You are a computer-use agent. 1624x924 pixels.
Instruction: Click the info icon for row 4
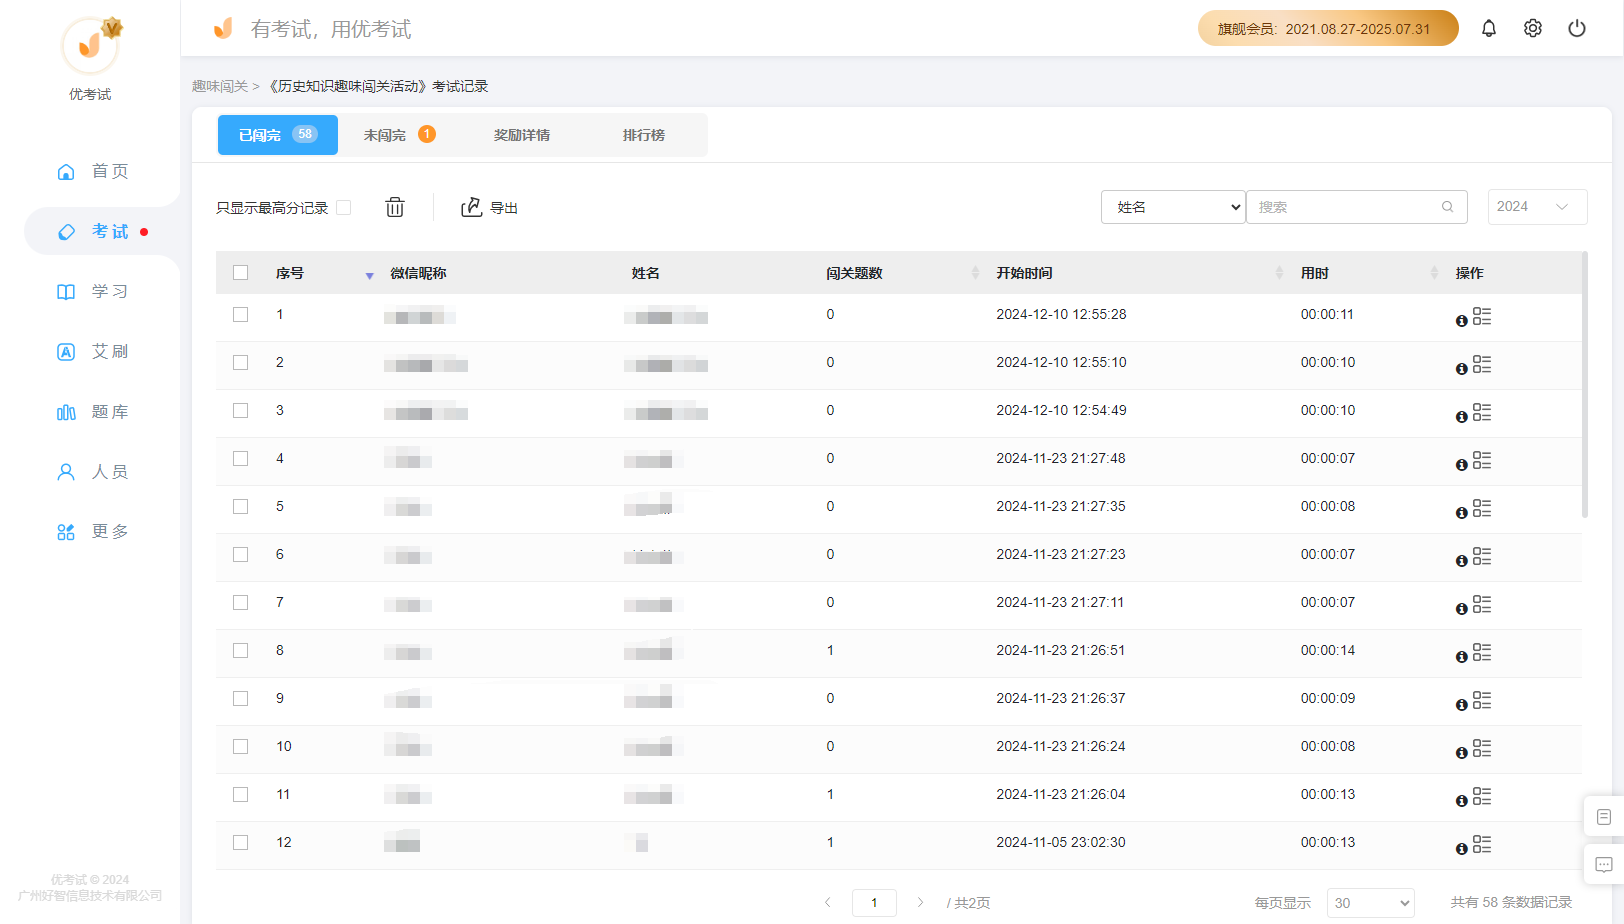tap(1461, 465)
